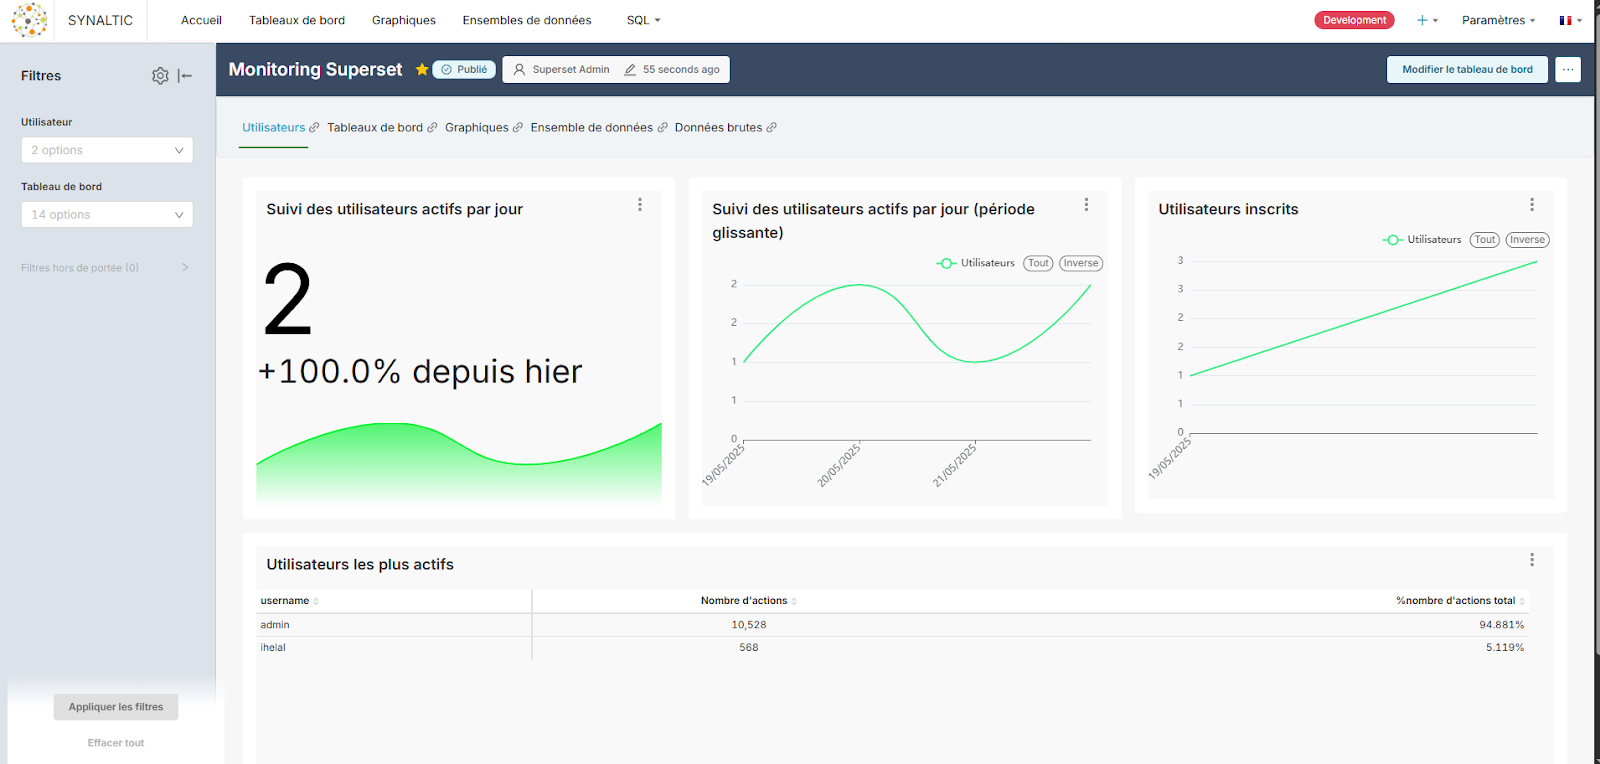
Task: Switch to Tableaux de bord dashboard tab
Action: coord(375,128)
